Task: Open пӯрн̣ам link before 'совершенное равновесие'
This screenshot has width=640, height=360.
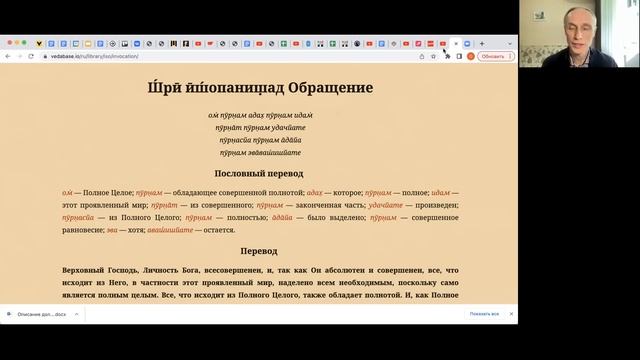Action: (x=383, y=218)
